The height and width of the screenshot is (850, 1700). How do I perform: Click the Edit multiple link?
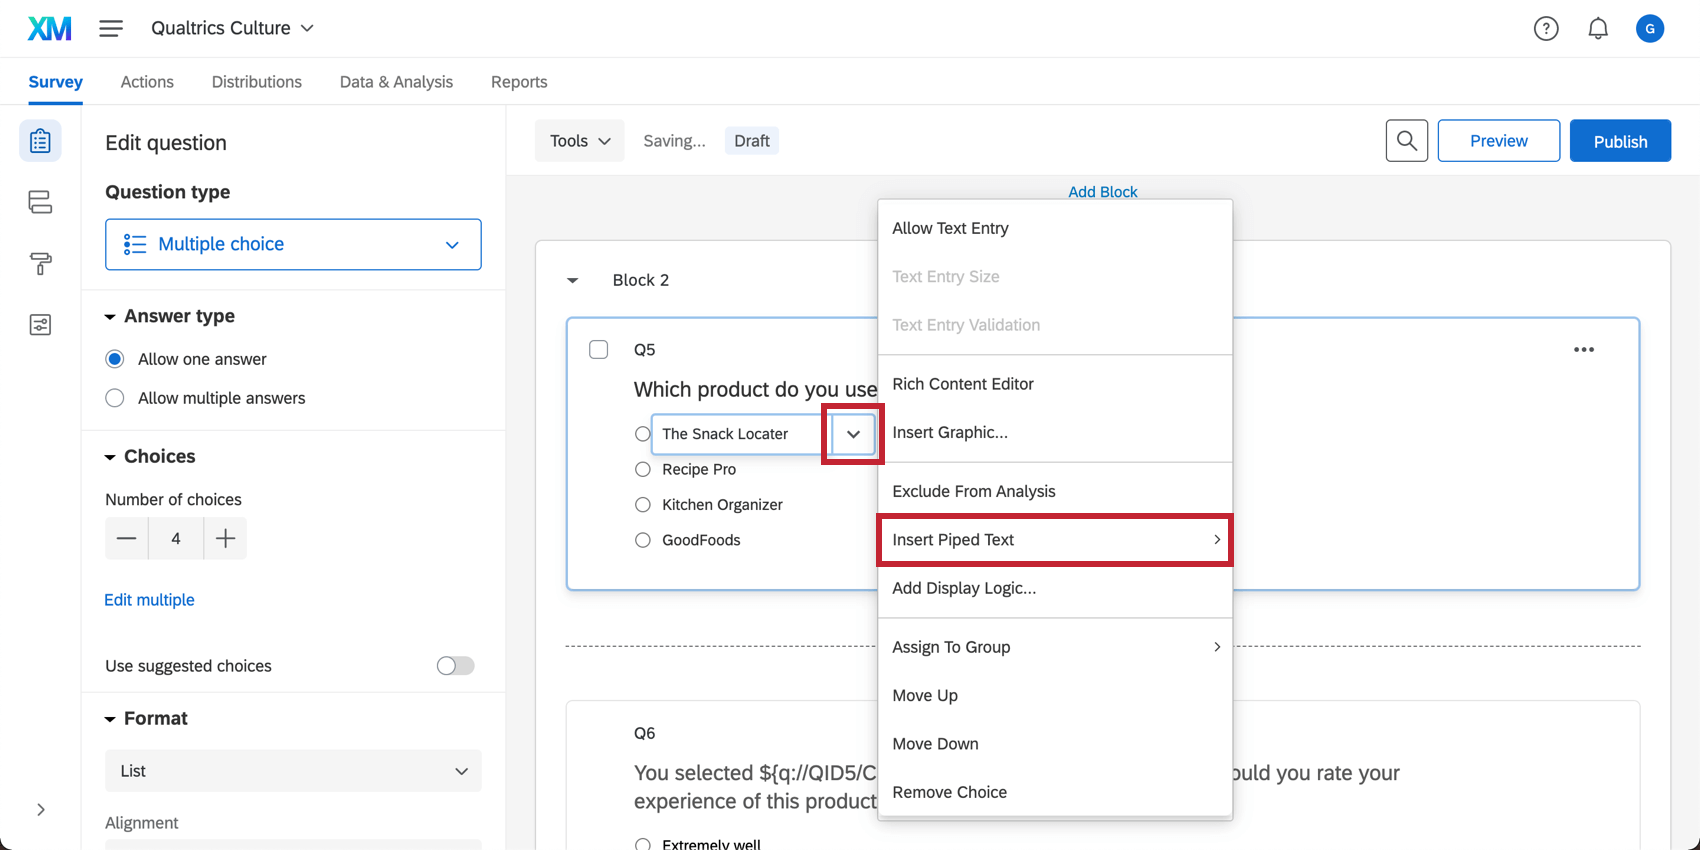(x=150, y=600)
